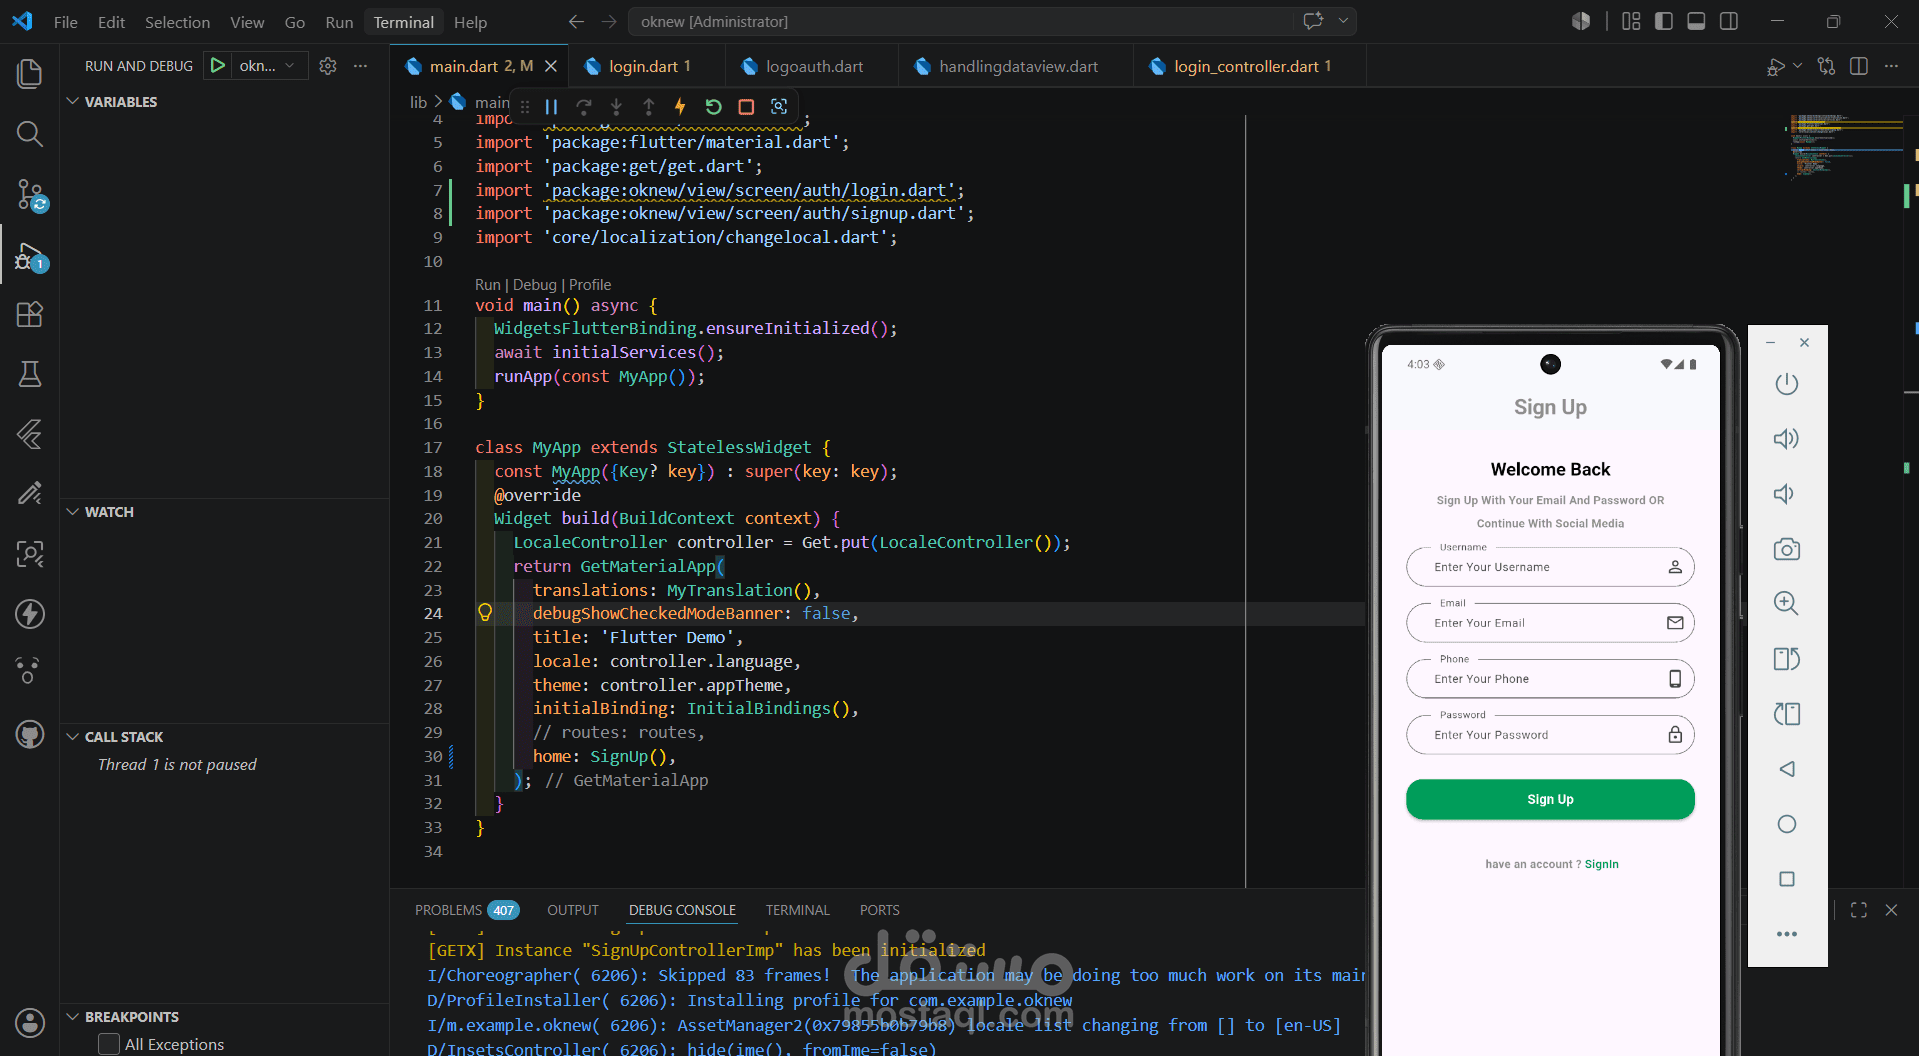The width and height of the screenshot is (1919, 1056).
Task: Toggle primary side bar layout button
Action: coord(1664,21)
